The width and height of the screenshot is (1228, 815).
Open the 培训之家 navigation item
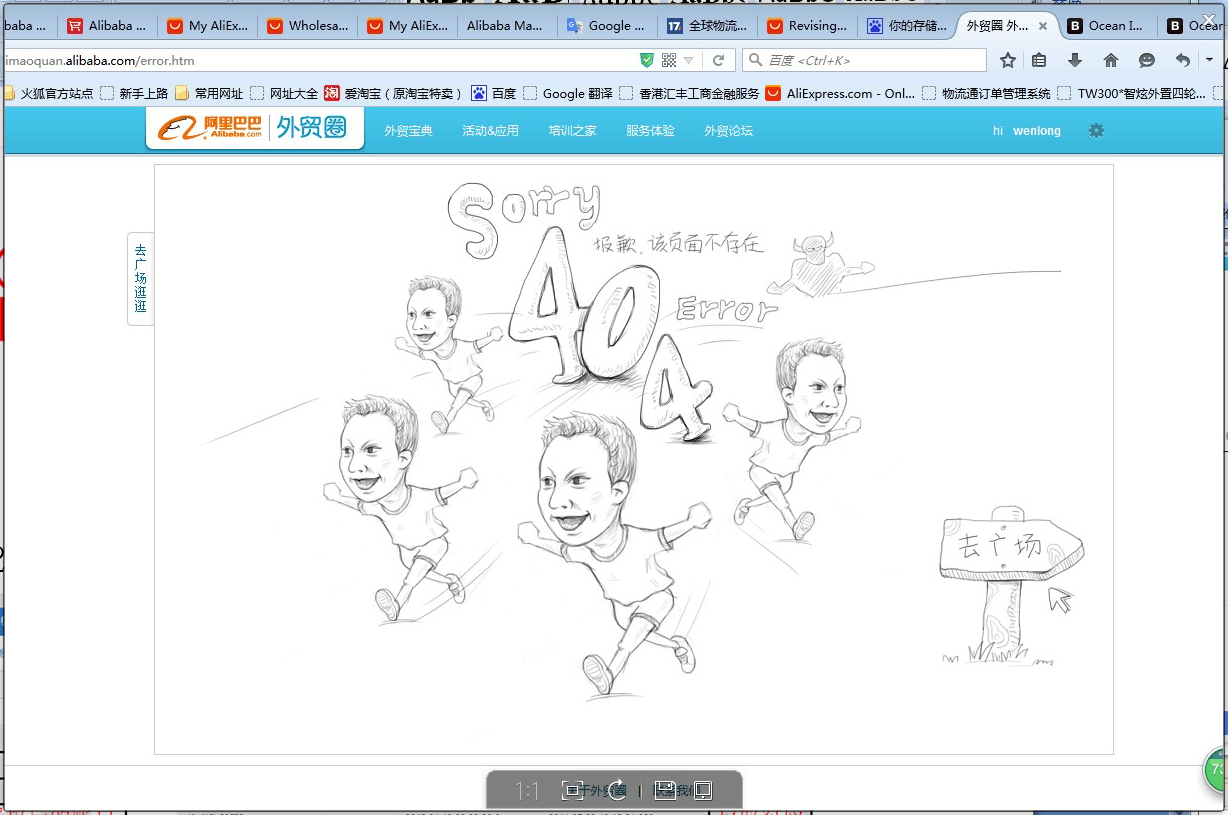[x=572, y=131]
